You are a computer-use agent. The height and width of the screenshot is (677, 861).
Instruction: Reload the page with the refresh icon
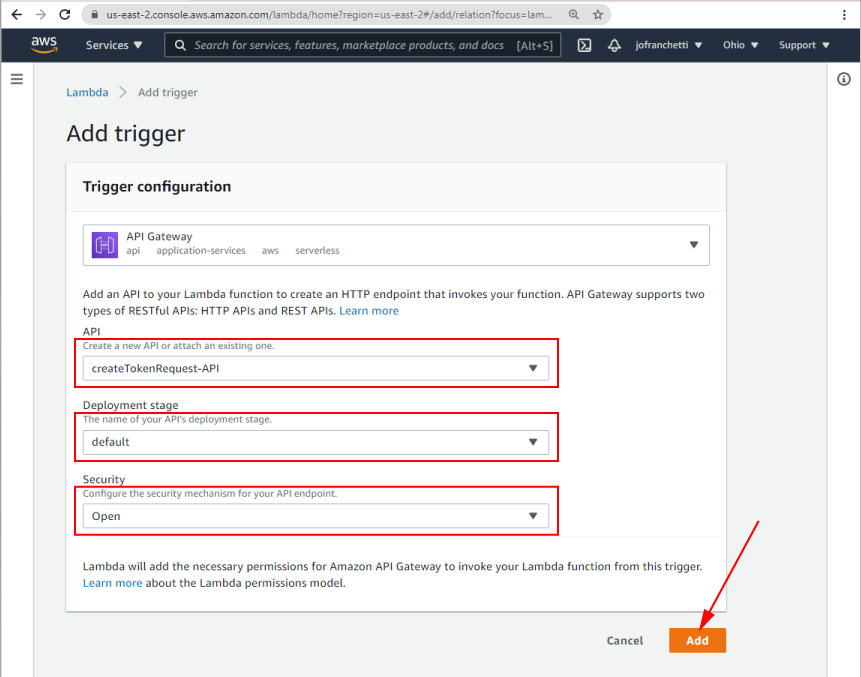(x=64, y=15)
